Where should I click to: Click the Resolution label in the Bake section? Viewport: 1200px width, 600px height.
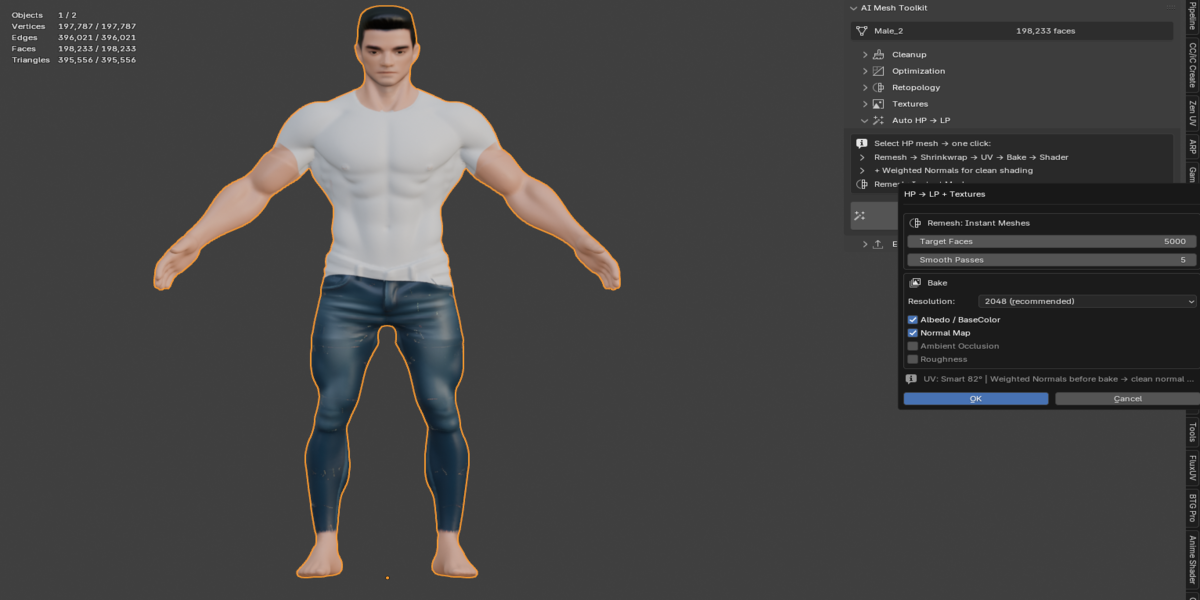[931, 301]
